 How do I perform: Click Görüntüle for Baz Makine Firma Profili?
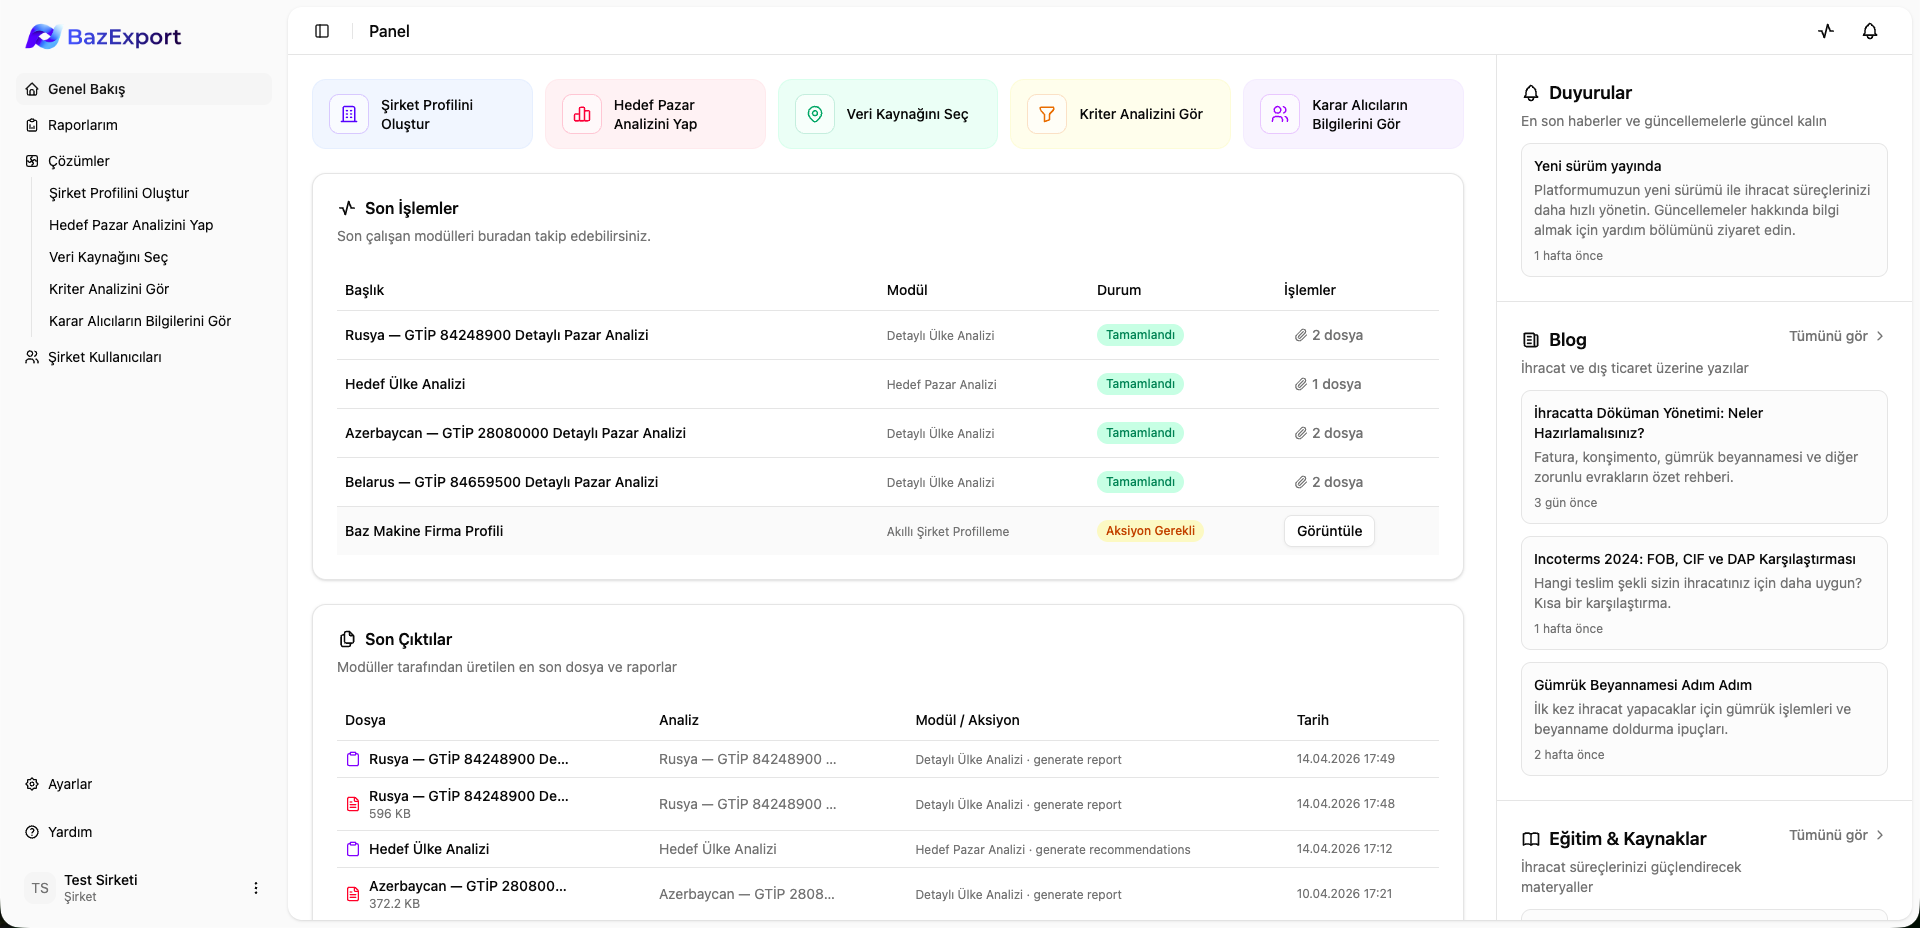(1328, 531)
